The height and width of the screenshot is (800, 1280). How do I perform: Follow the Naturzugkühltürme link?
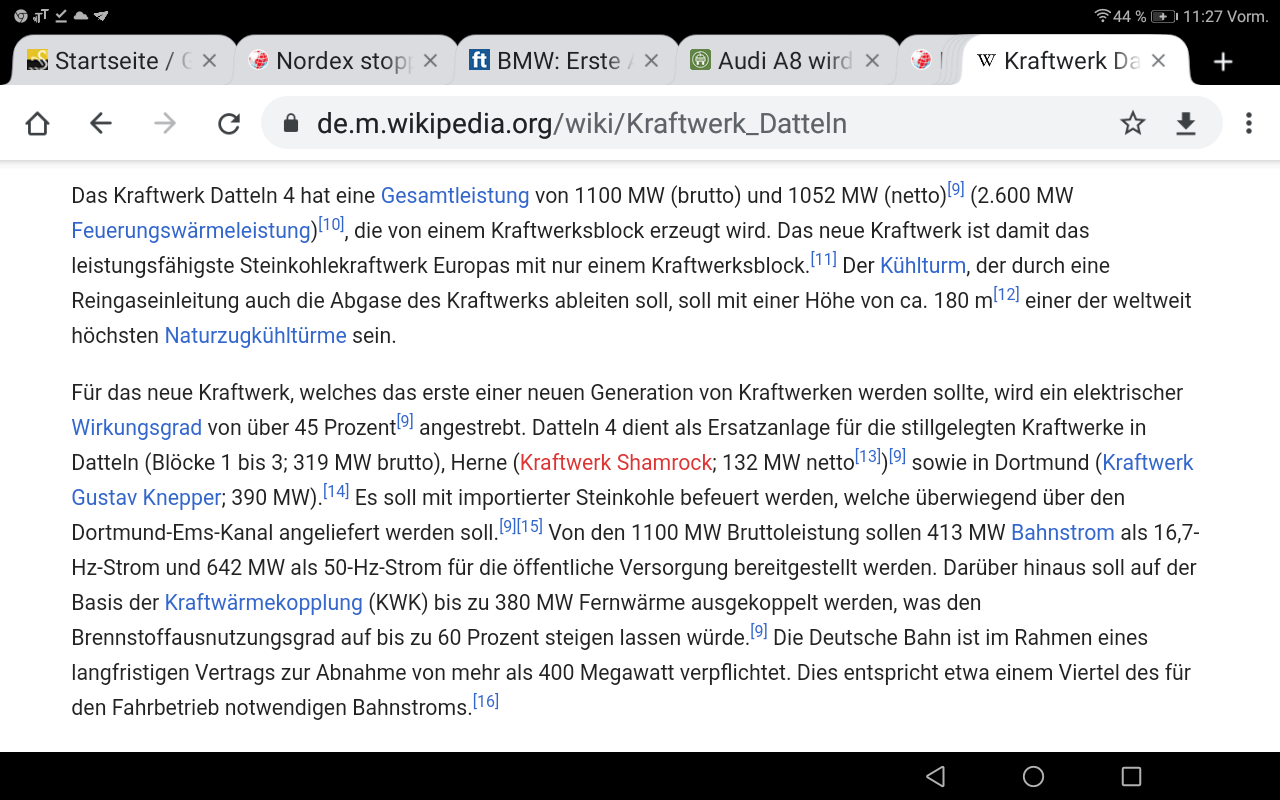click(255, 335)
